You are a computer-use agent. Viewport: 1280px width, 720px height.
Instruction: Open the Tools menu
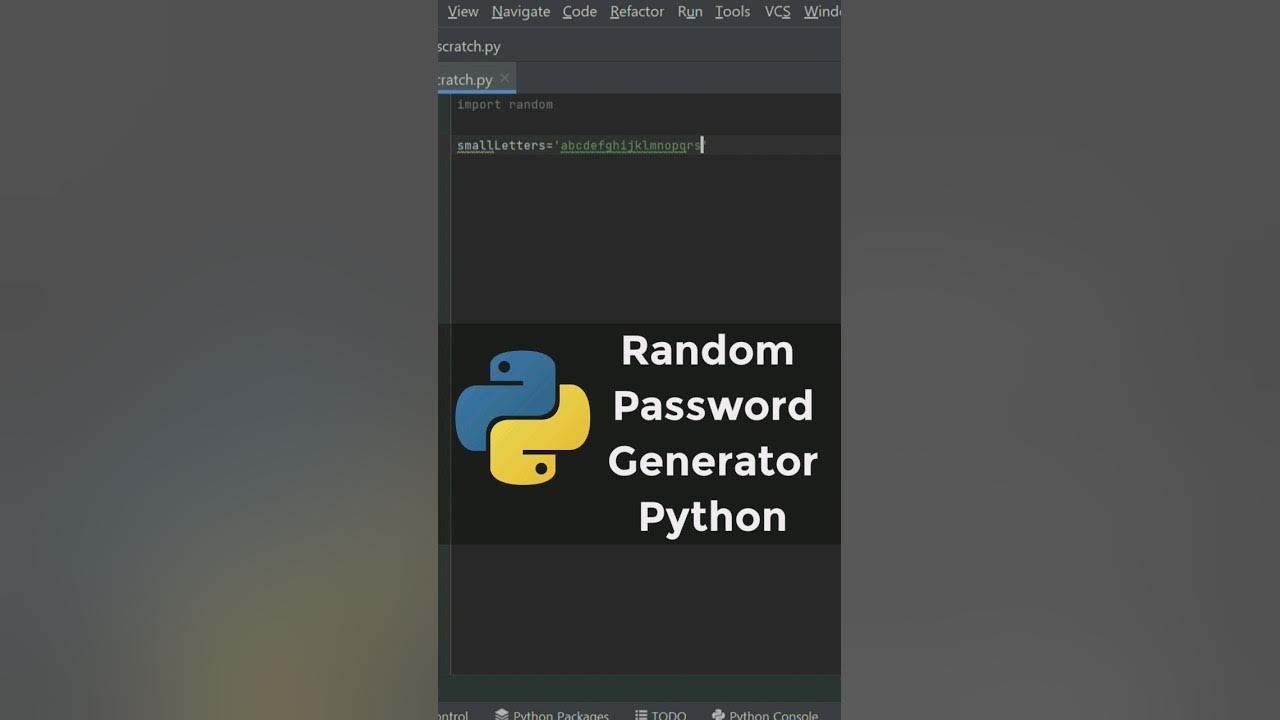[x=732, y=12]
